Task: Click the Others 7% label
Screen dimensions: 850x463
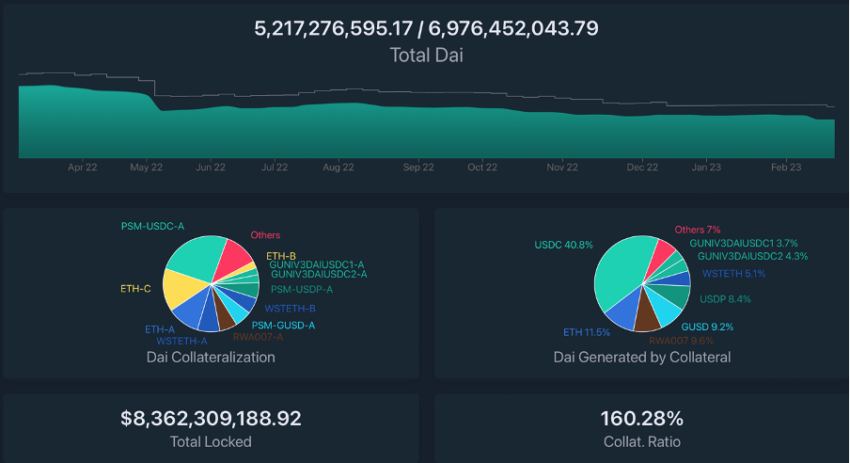Action: coord(697,230)
